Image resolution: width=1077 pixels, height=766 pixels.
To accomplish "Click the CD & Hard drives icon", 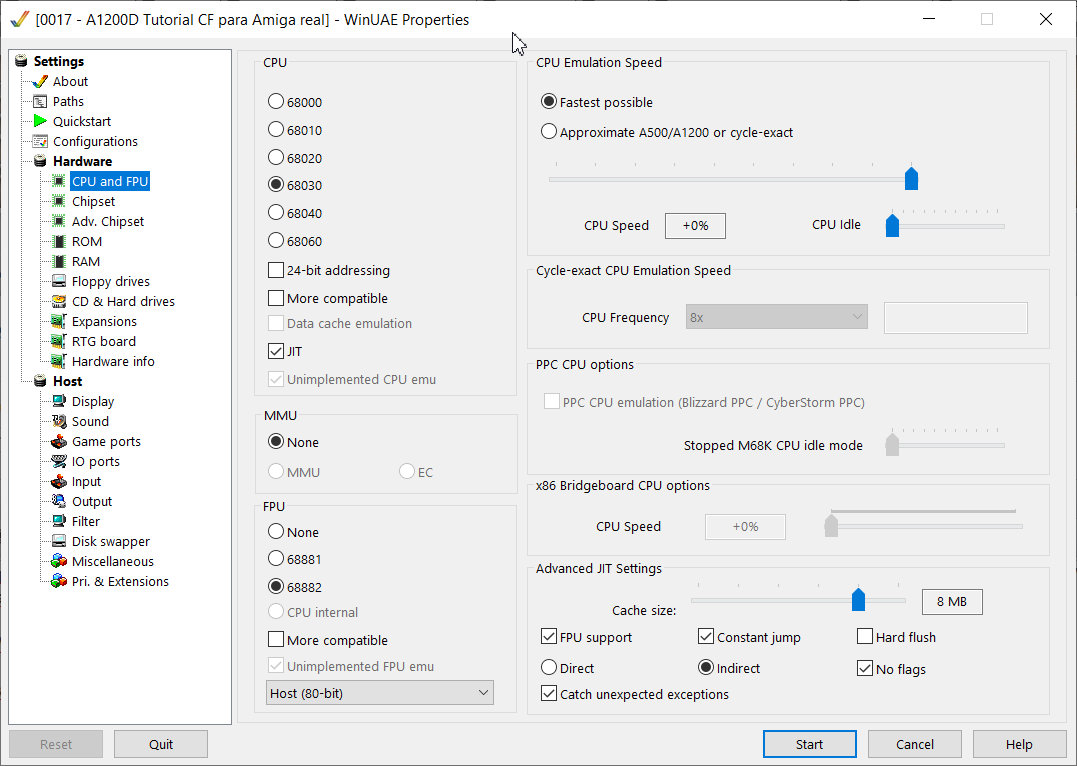I will [x=59, y=301].
